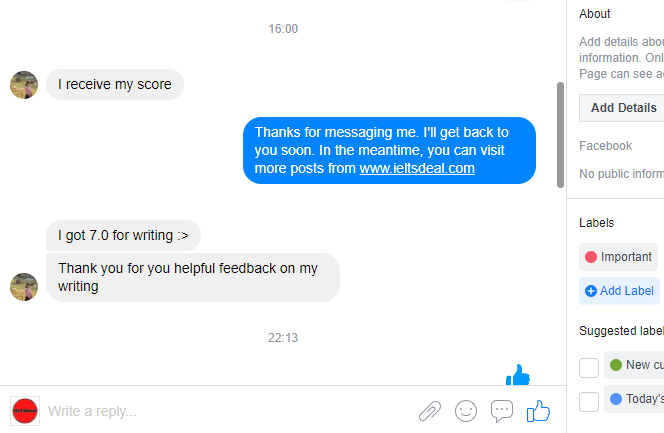Image resolution: width=664 pixels, height=433 pixels.
Task: Open saved replies speech bubble icon
Action: tap(502, 411)
